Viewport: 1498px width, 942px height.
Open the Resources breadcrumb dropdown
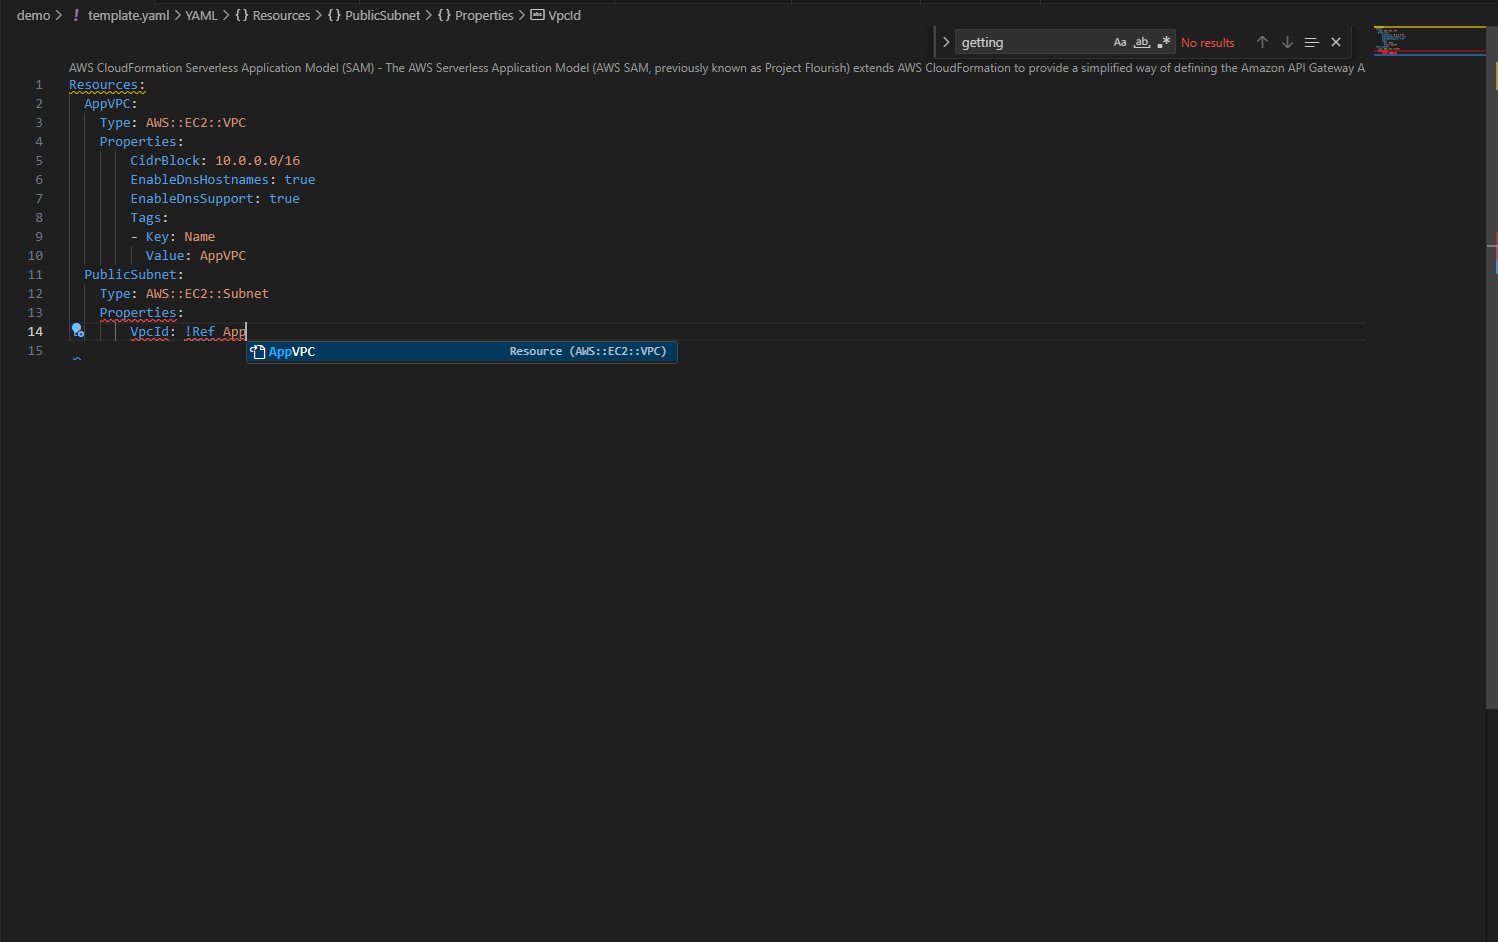pyautogui.click(x=281, y=15)
